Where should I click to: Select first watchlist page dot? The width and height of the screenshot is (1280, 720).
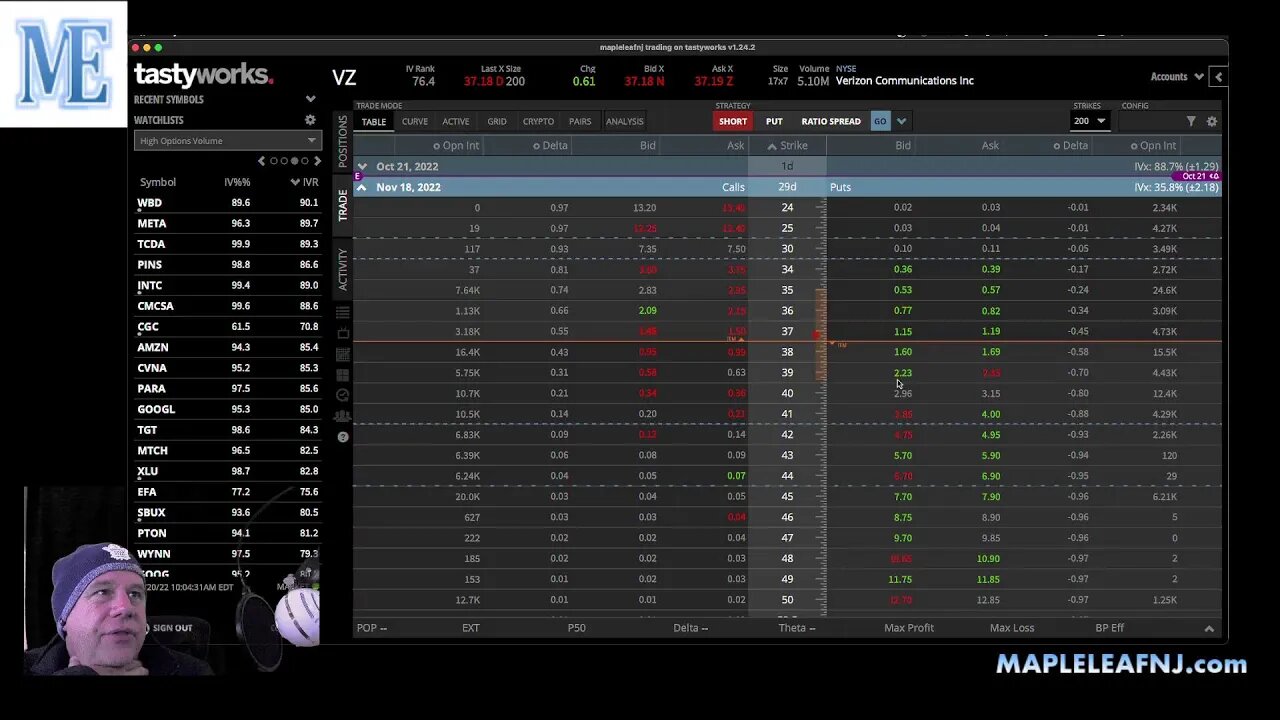[273, 161]
